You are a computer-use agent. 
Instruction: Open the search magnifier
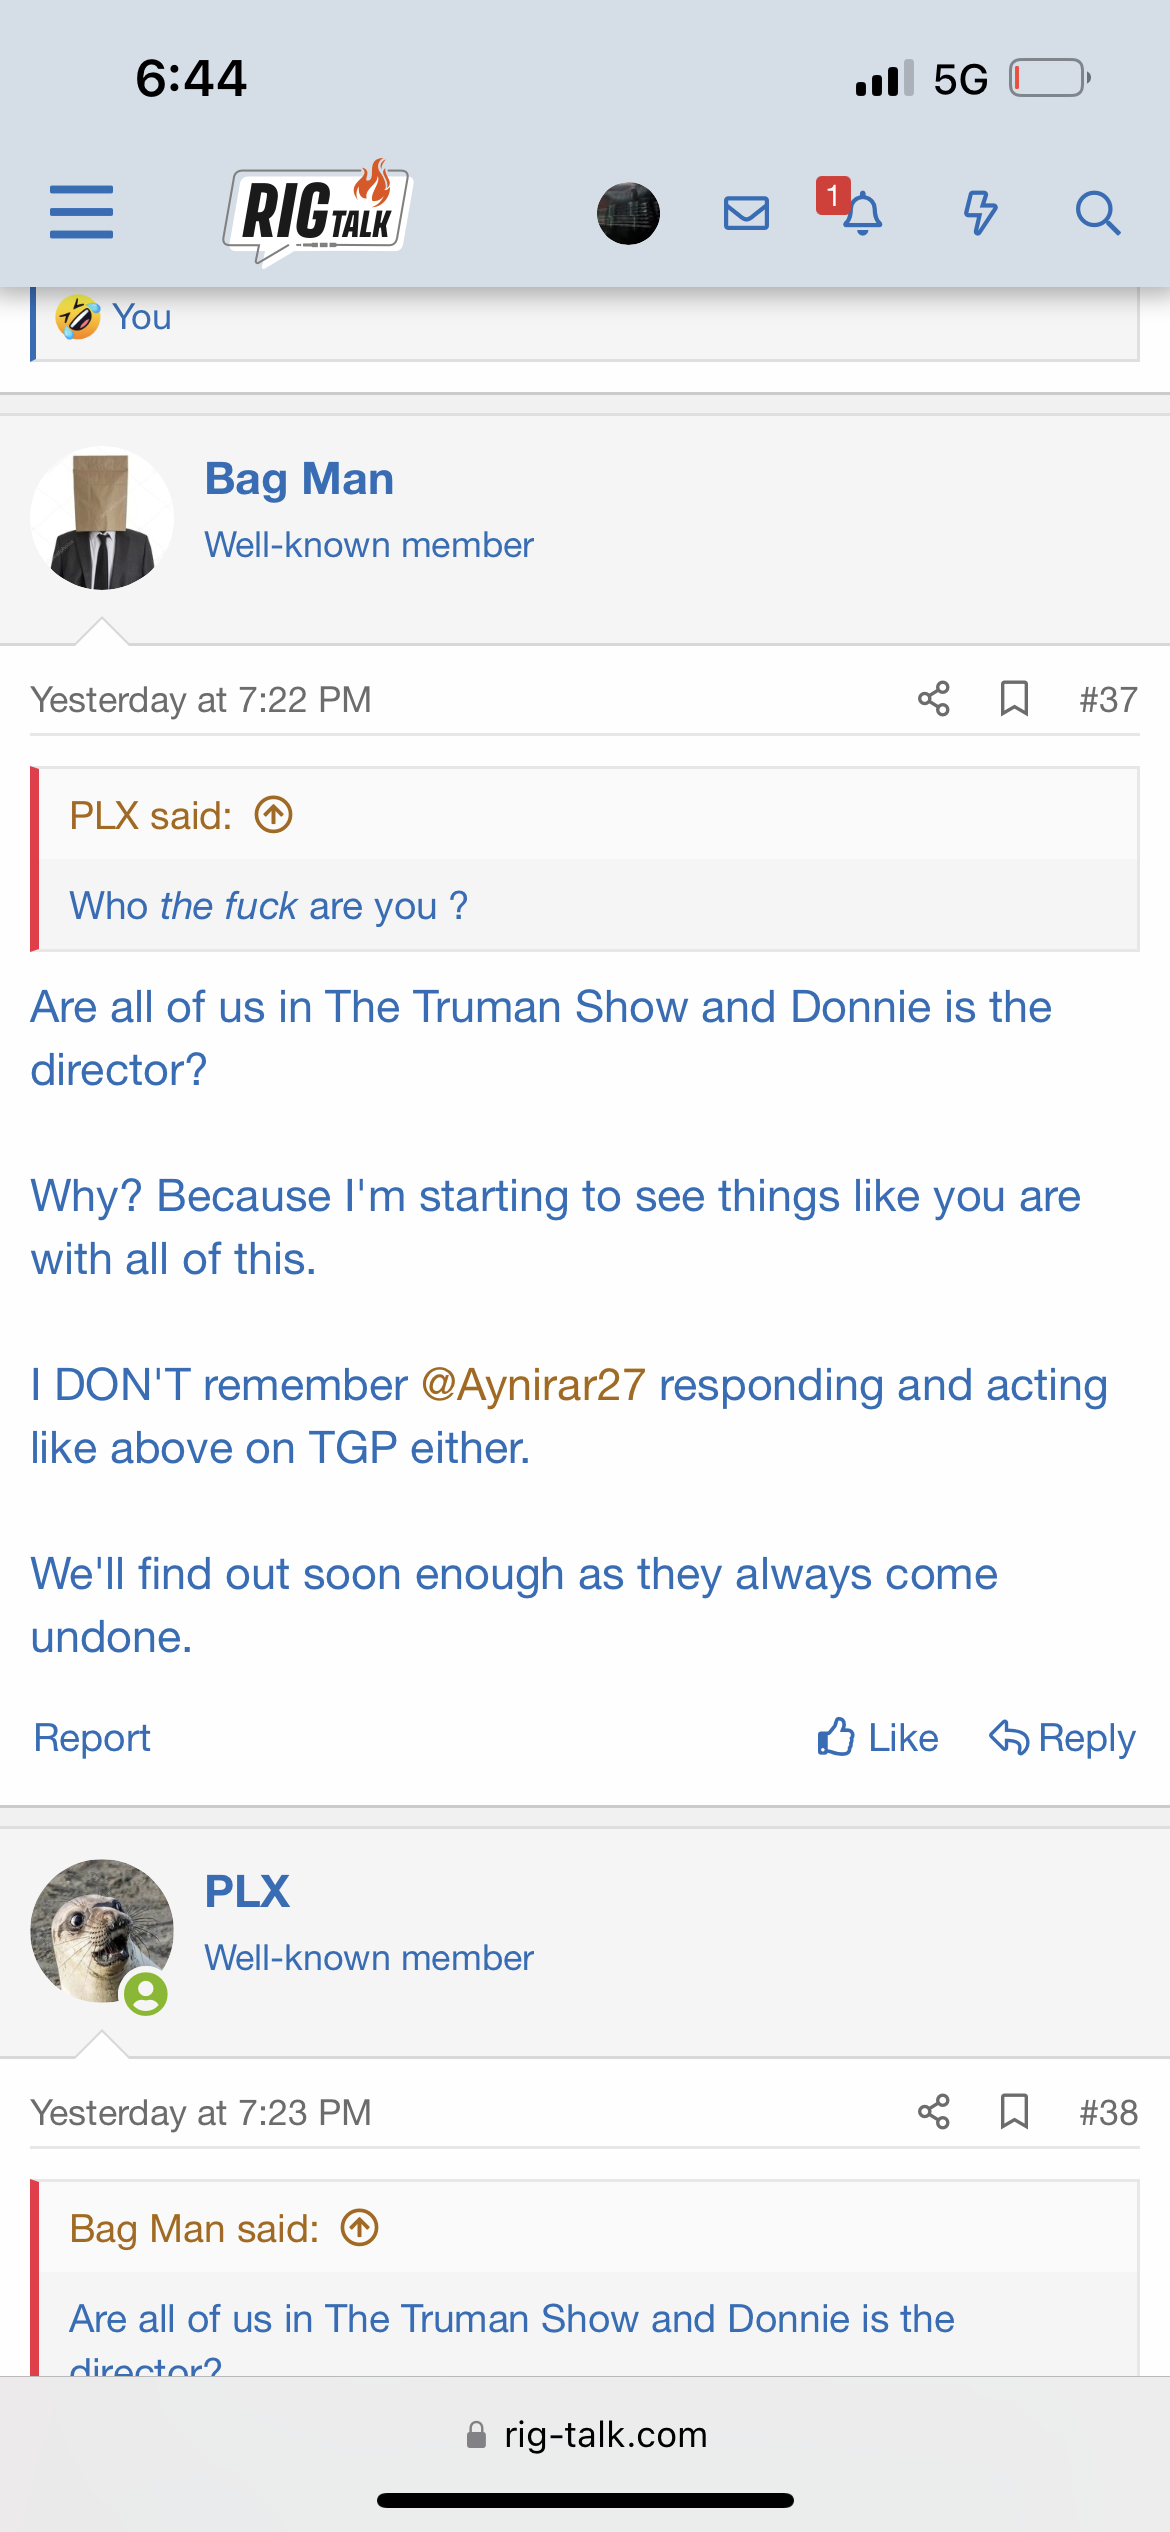click(1097, 213)
